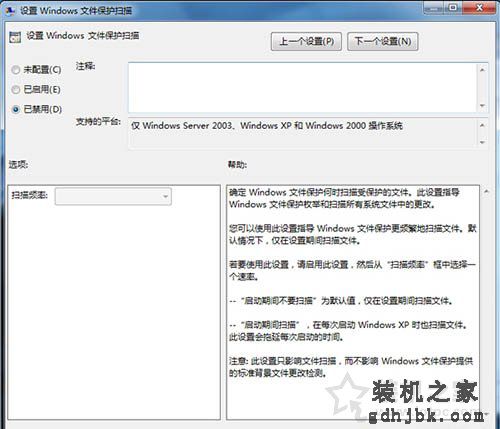Click the 选项 label
Screen dimensions: 500x429
pyautogui.click(x=18, y=164)
